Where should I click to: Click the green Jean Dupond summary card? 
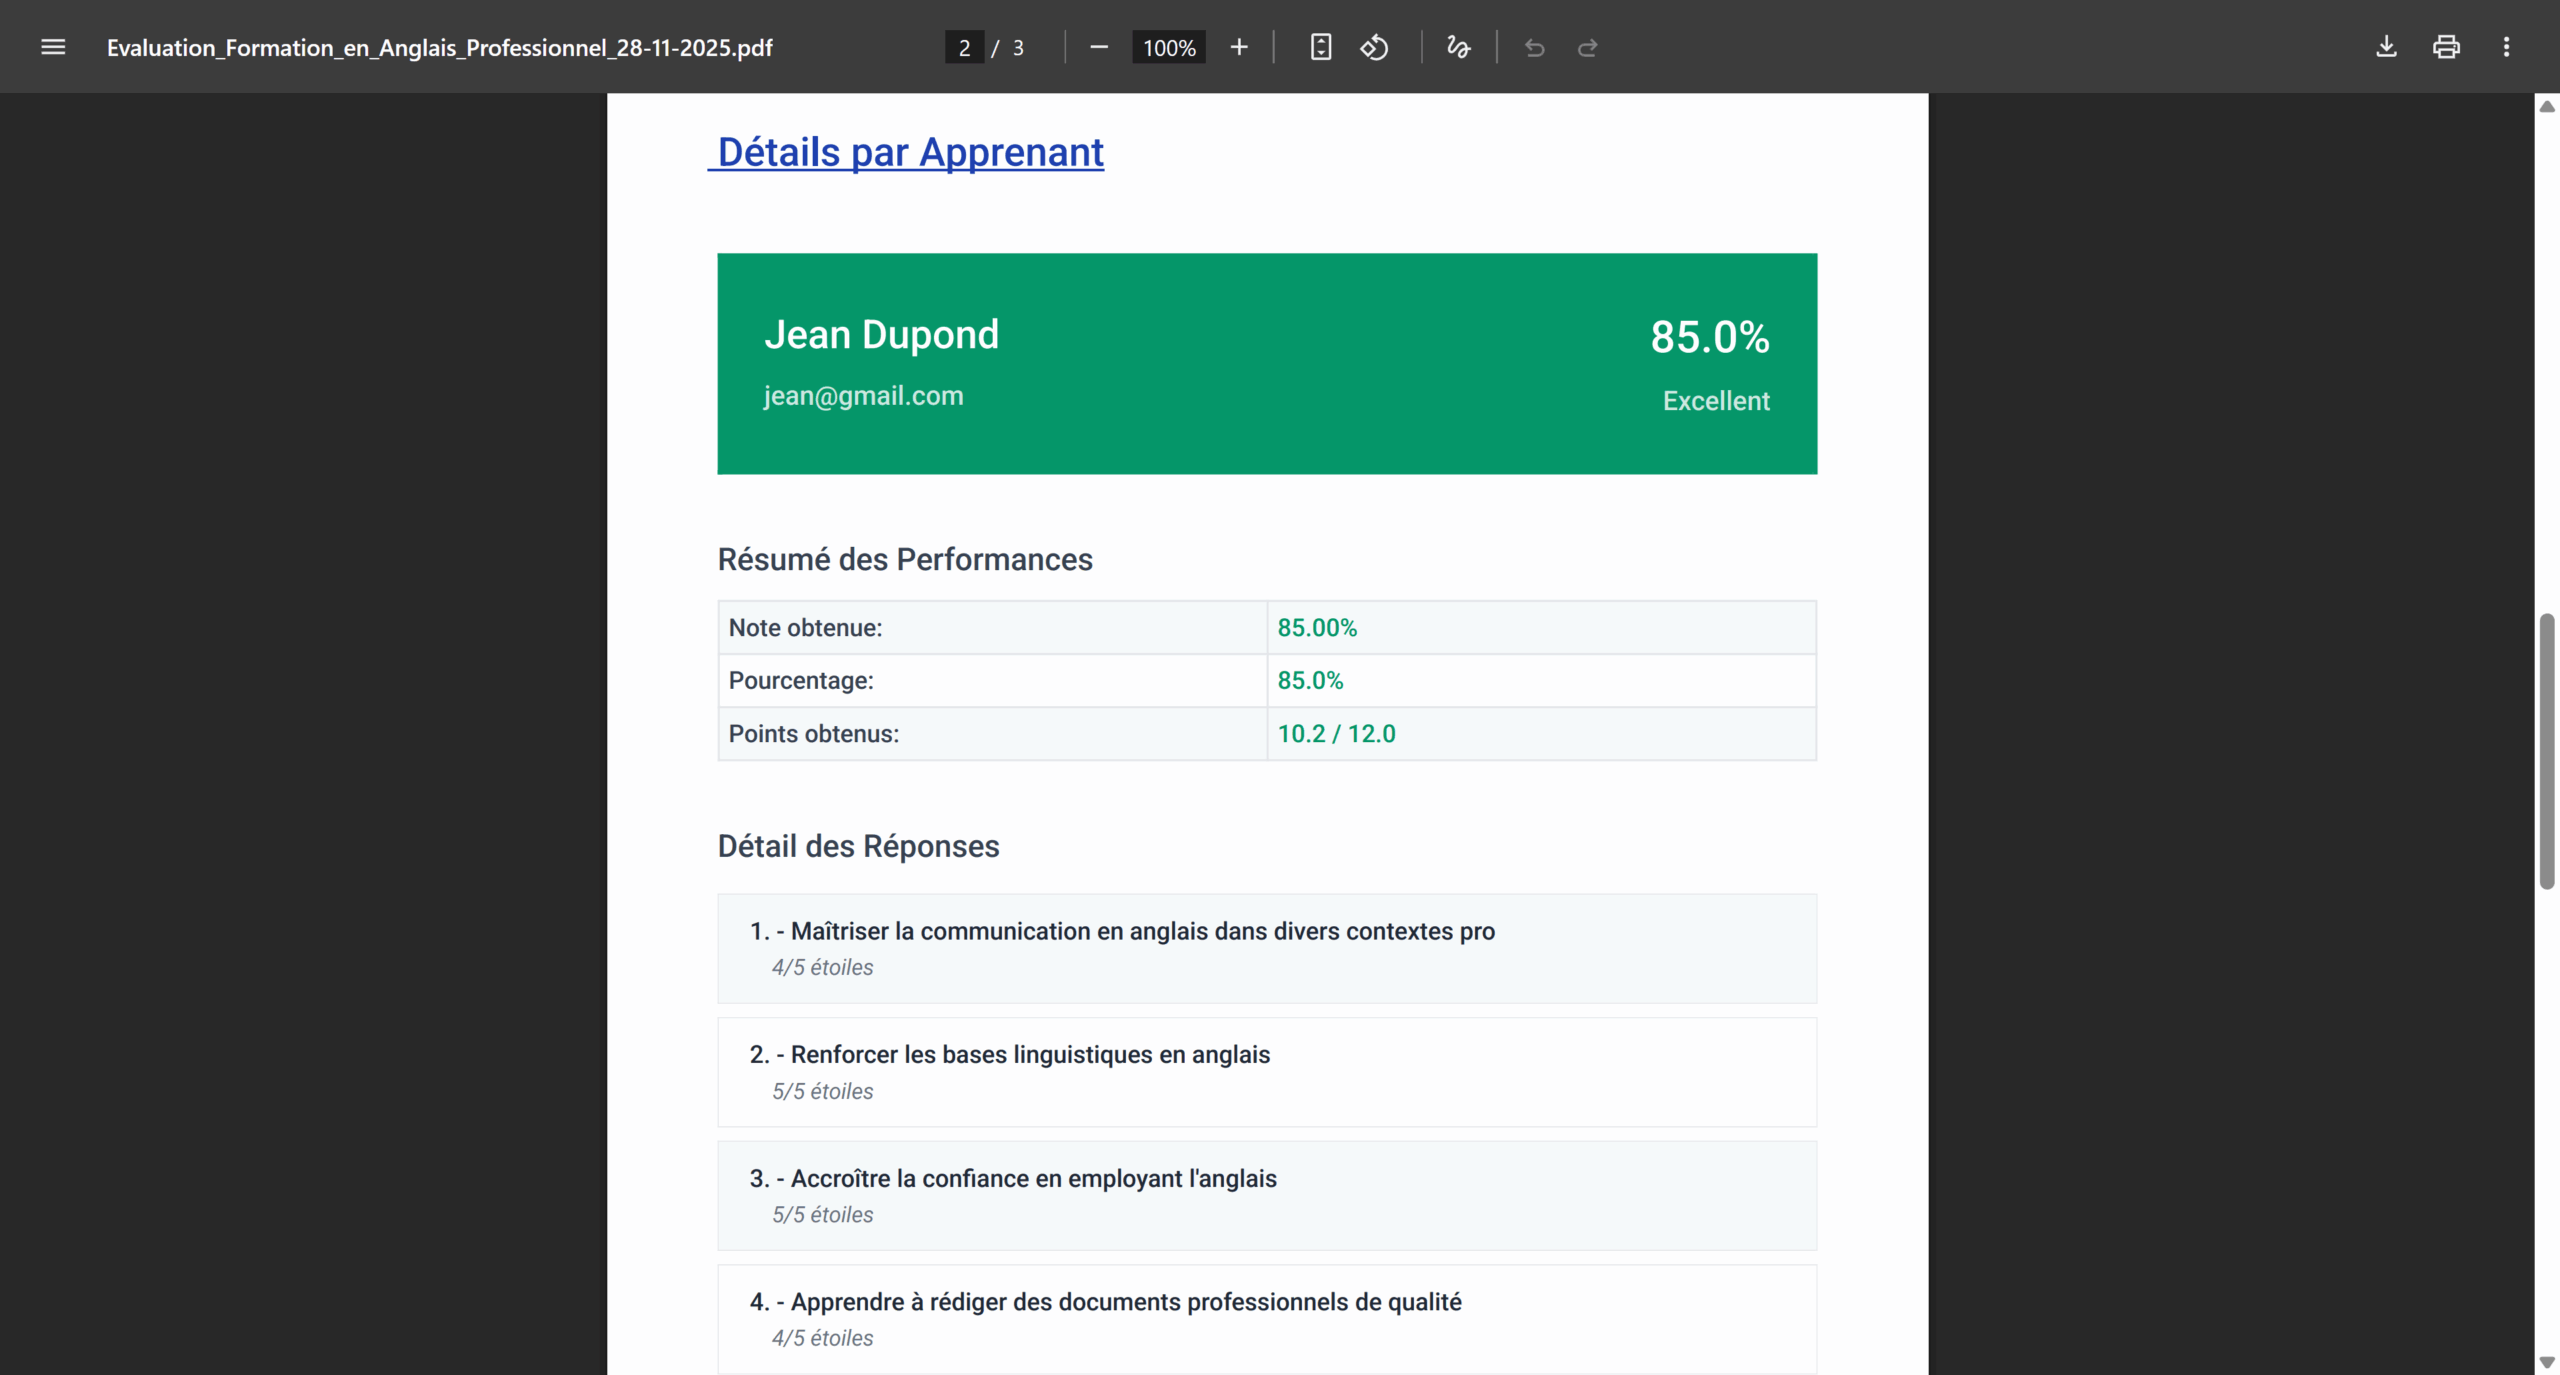[x=1266, y=363]
